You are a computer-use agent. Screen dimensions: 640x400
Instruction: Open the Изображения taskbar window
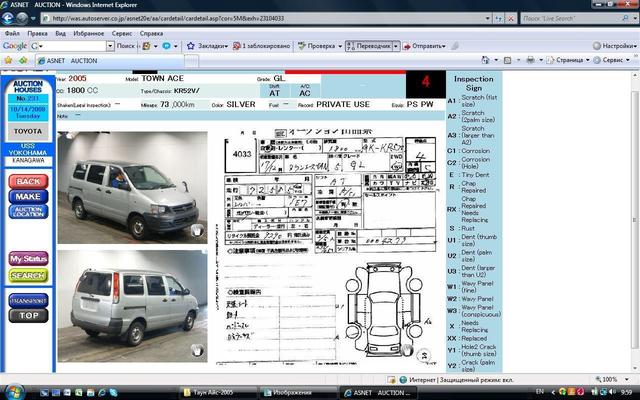tap(298, 393)
